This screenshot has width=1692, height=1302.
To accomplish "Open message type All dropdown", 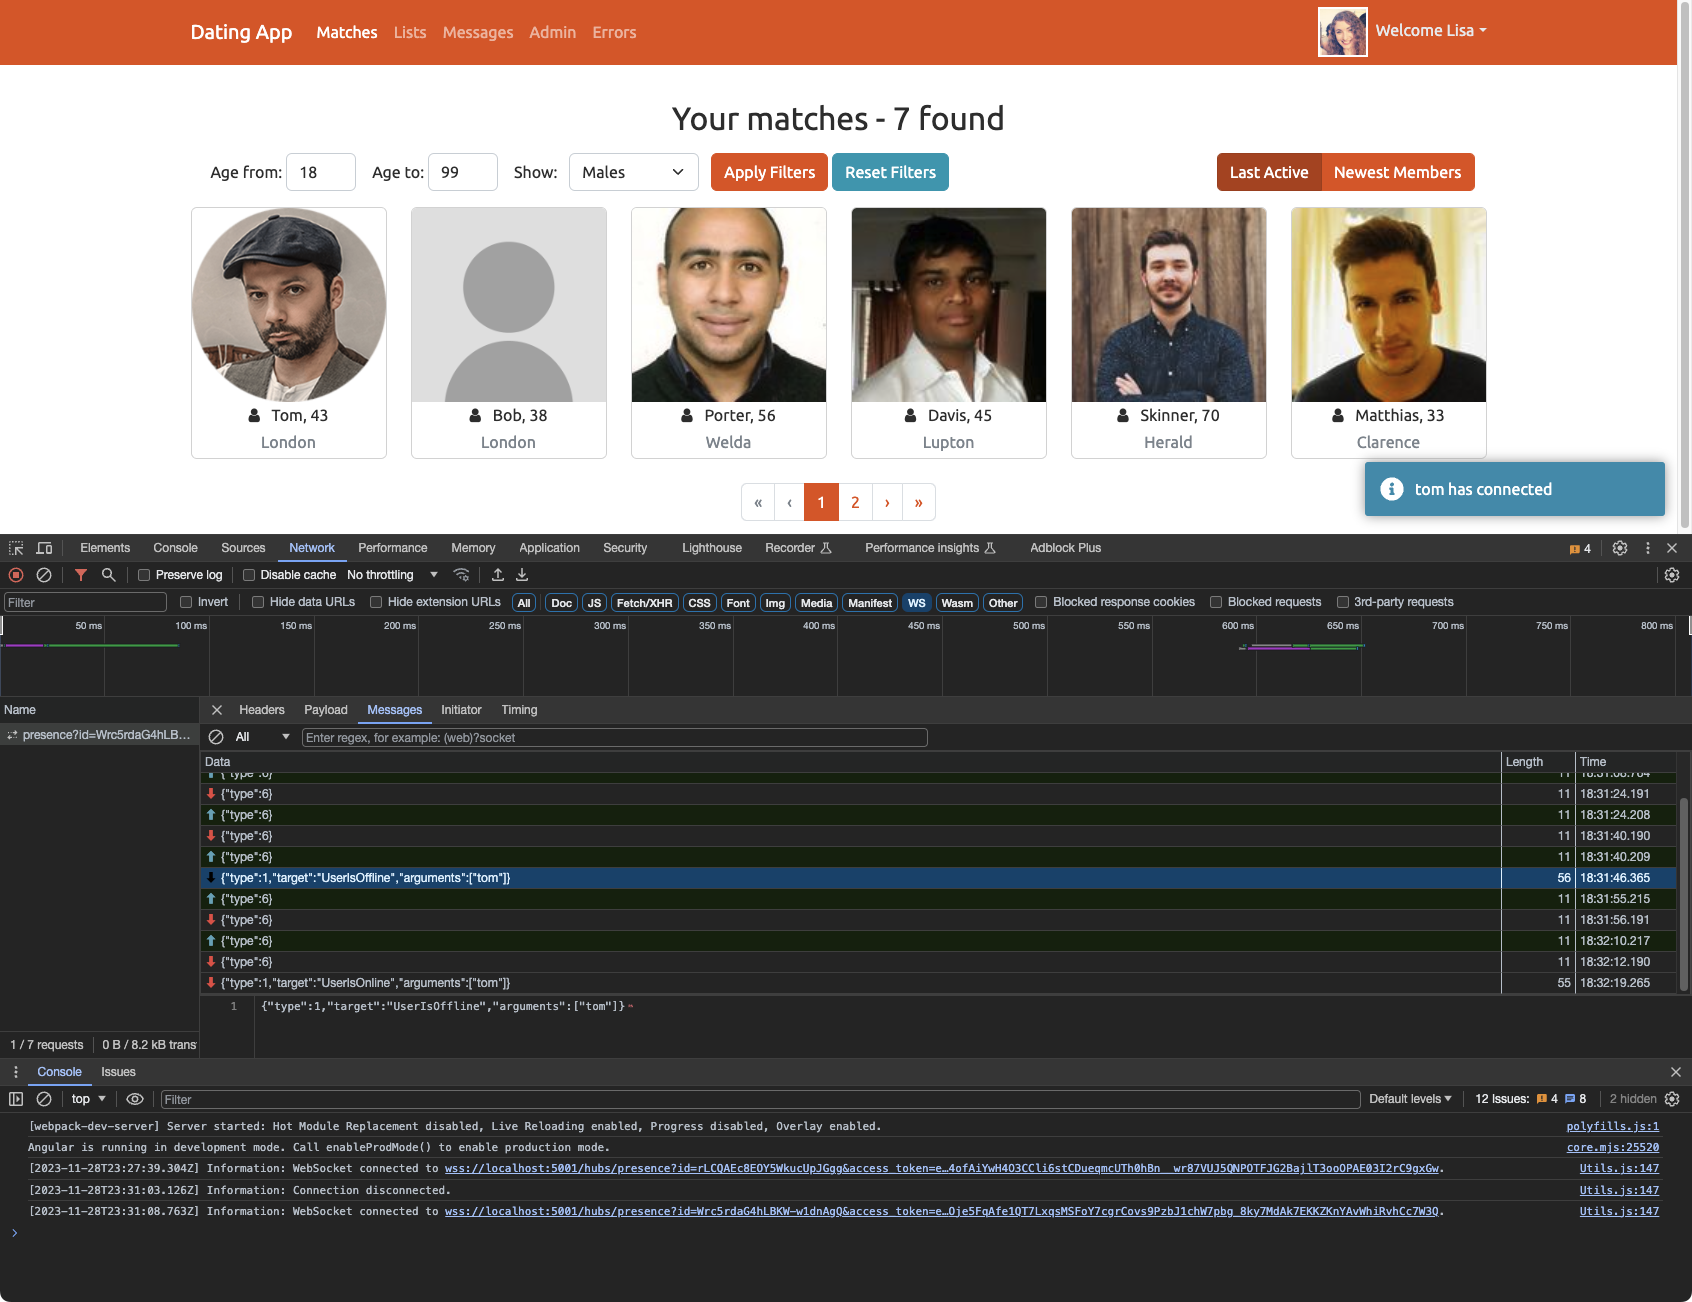I will [262, 737].
